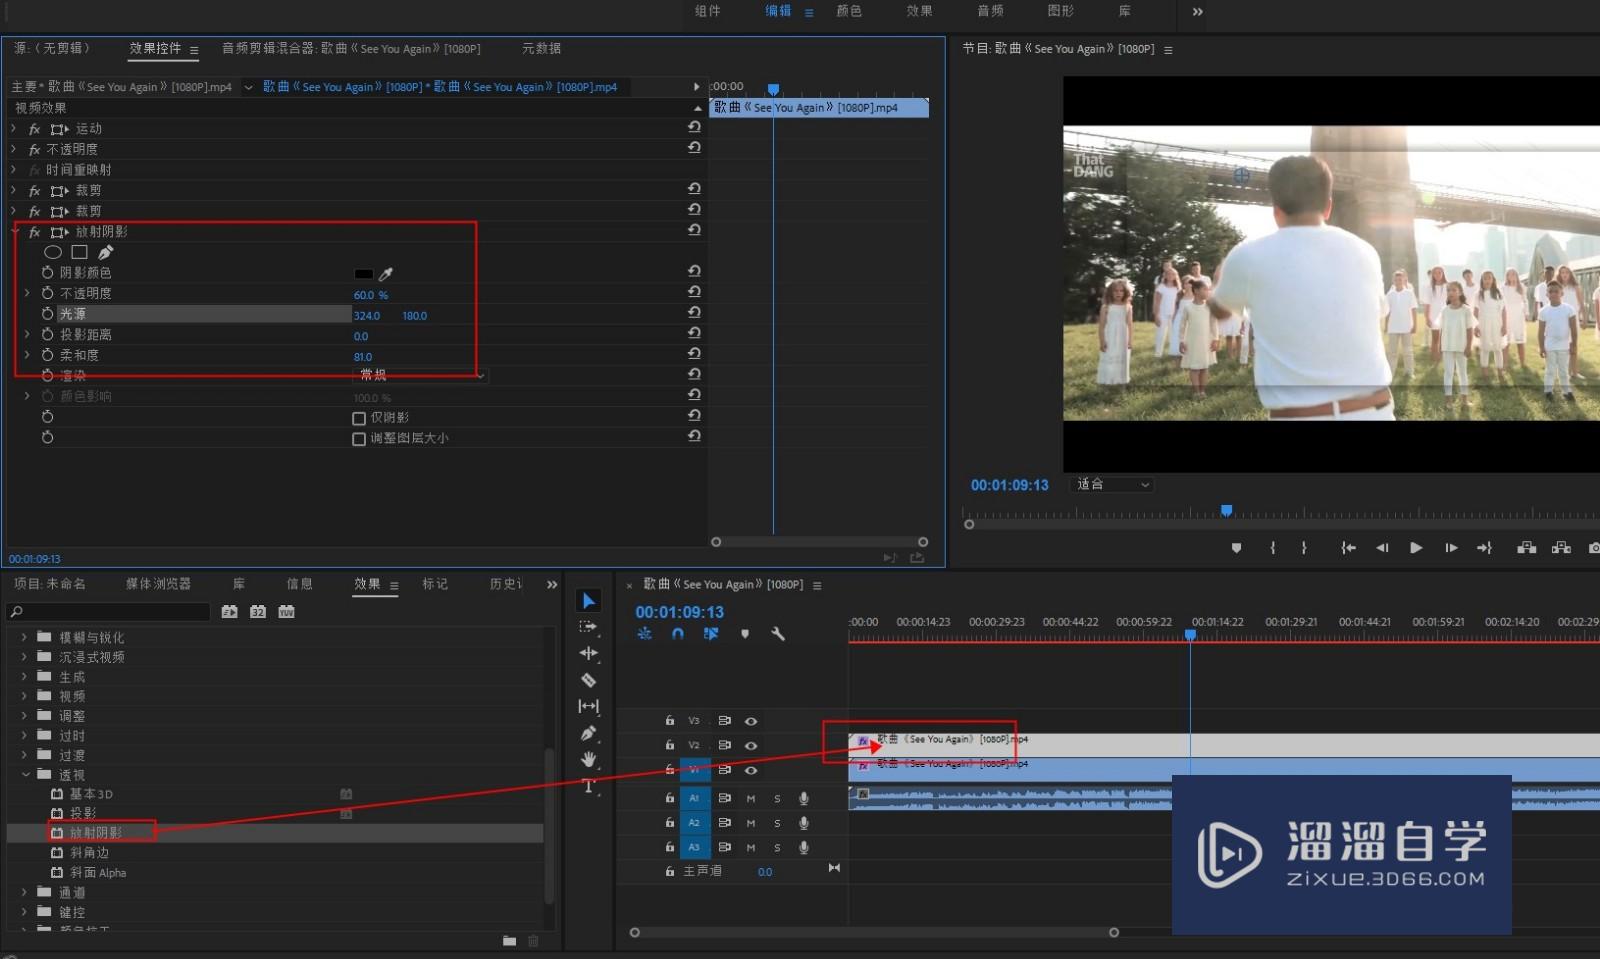Toggle V2 track output eye
This screenshot has height=959, width=1600.
click(x=751, y=746)
